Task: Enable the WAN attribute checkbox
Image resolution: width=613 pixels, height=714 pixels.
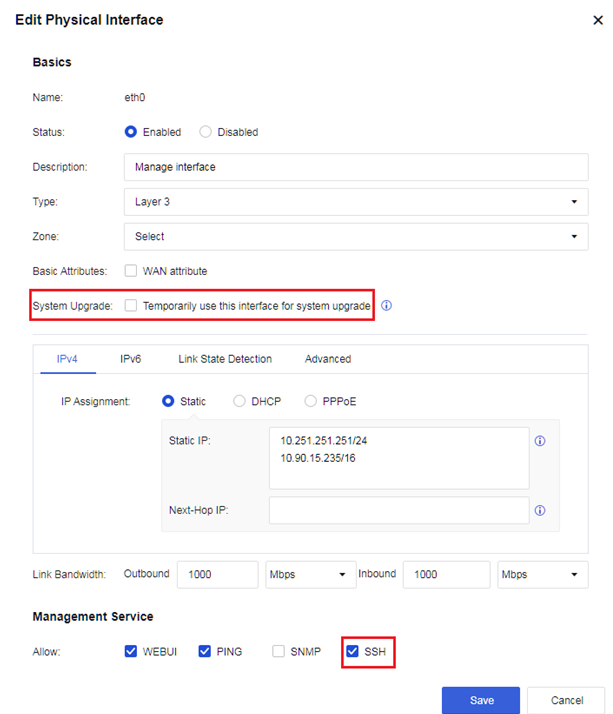Action: 130,271
